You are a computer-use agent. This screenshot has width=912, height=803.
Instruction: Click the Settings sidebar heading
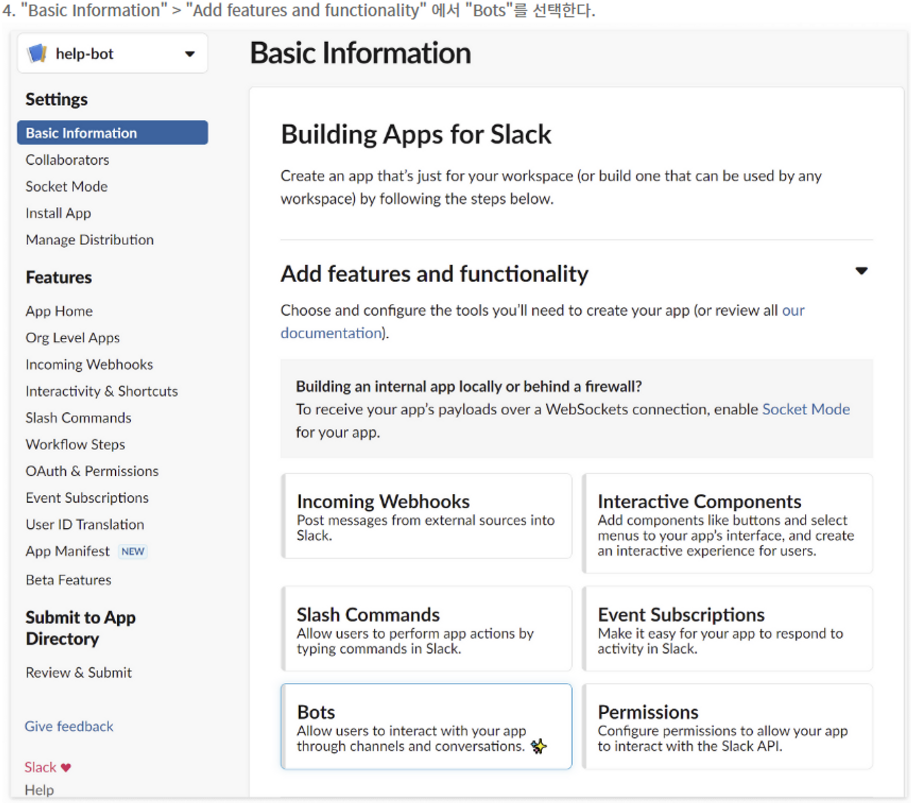[56, 99]
